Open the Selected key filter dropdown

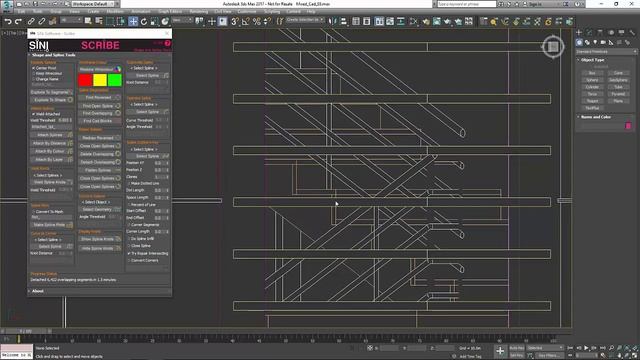545,348
